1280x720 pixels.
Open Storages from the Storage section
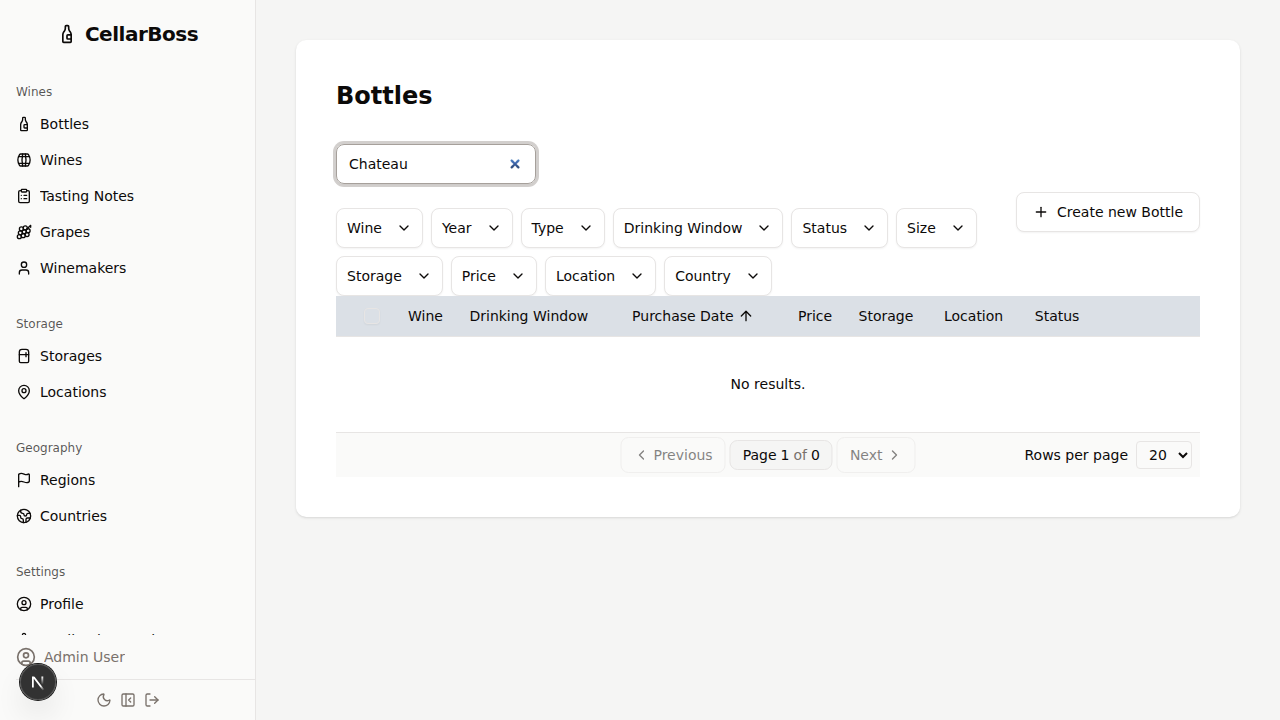(24, 356)
